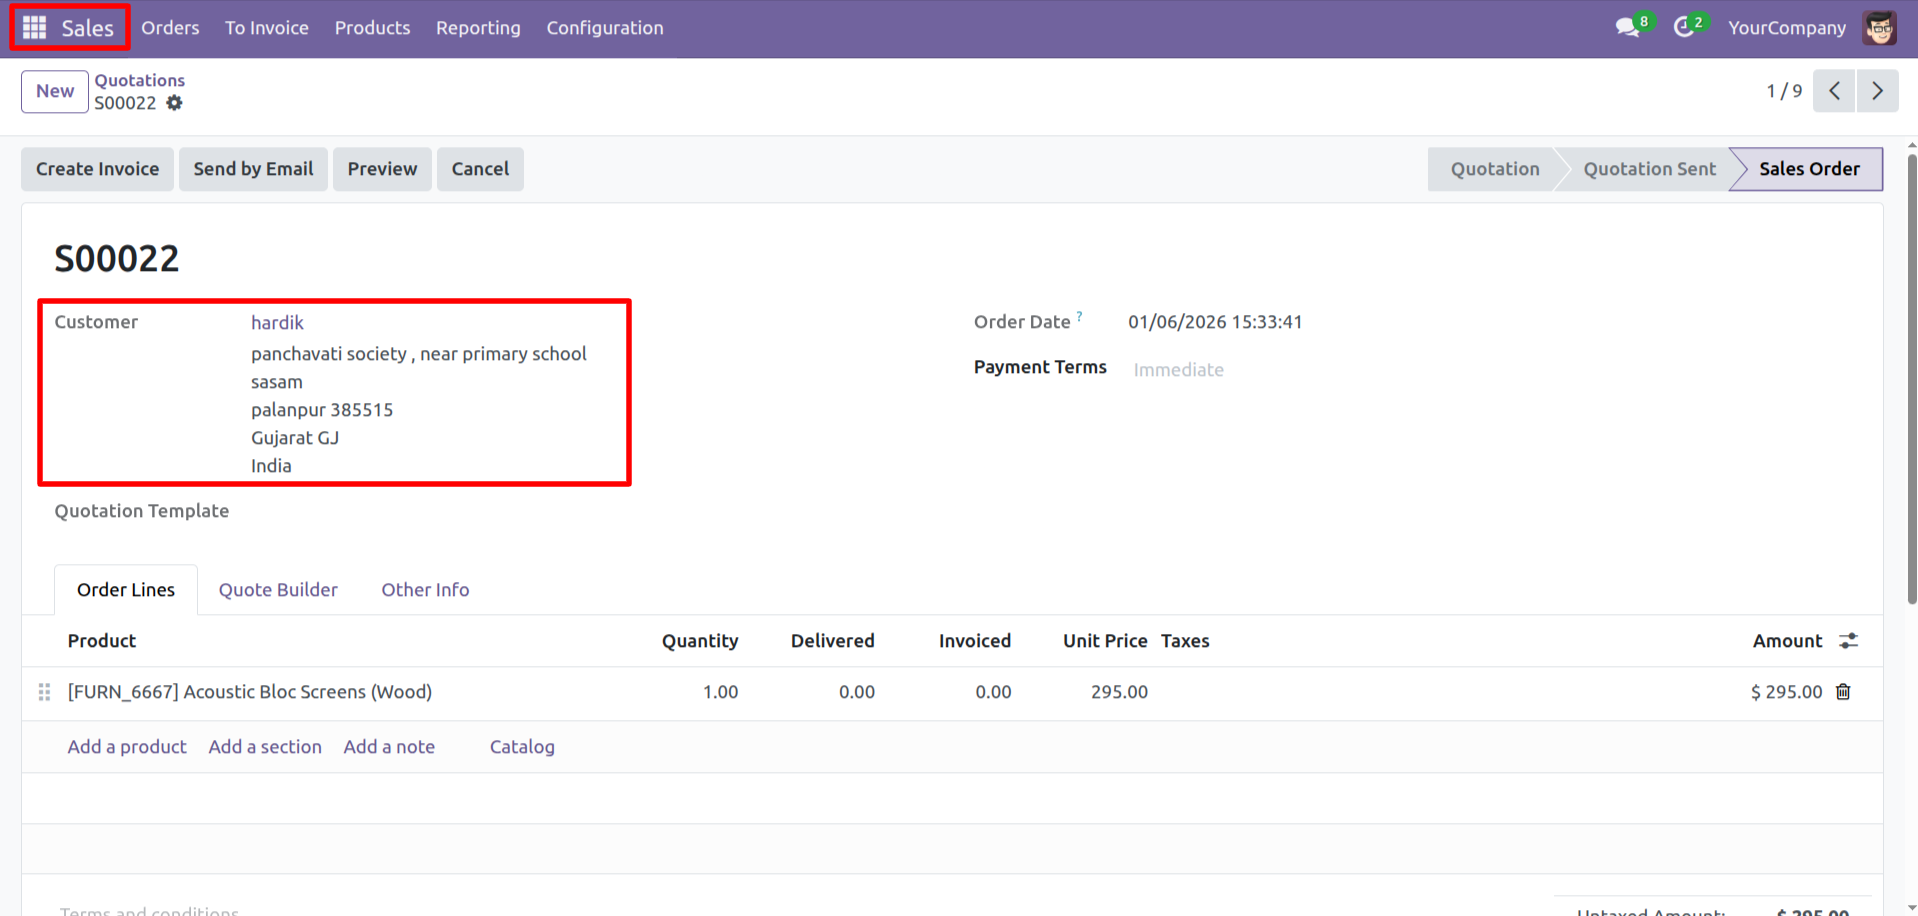Go to the next record arrow
The image size is (1918, 916).
[x=1877, y=91]
